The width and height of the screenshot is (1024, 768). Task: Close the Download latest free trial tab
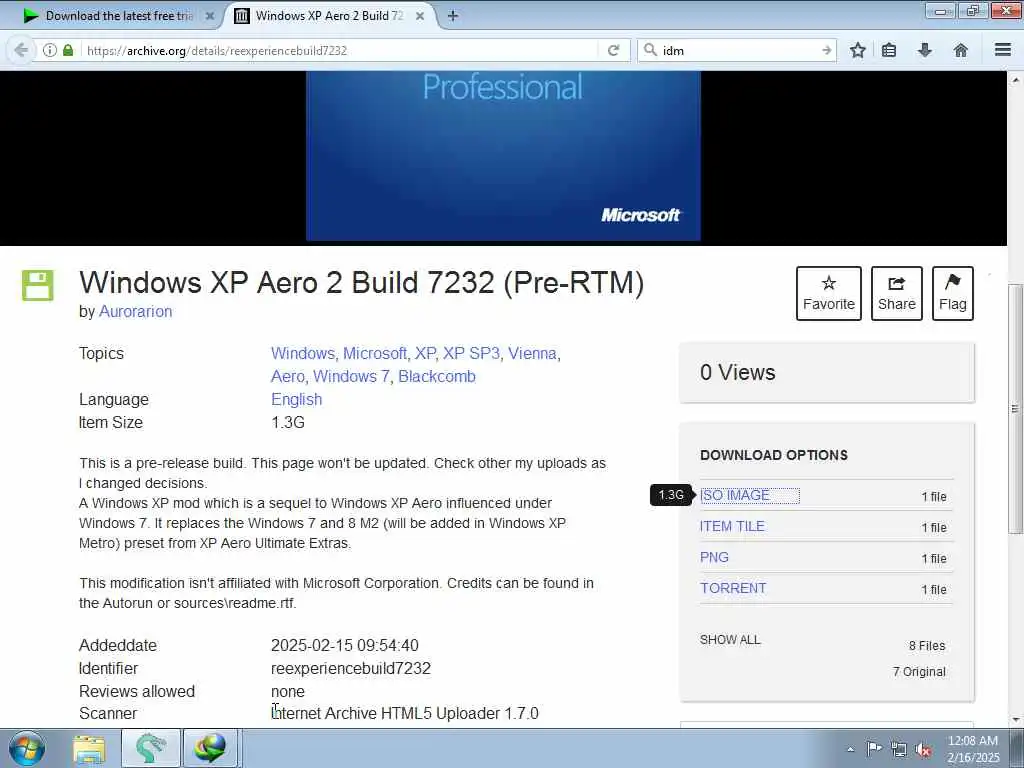pos(210,16)
